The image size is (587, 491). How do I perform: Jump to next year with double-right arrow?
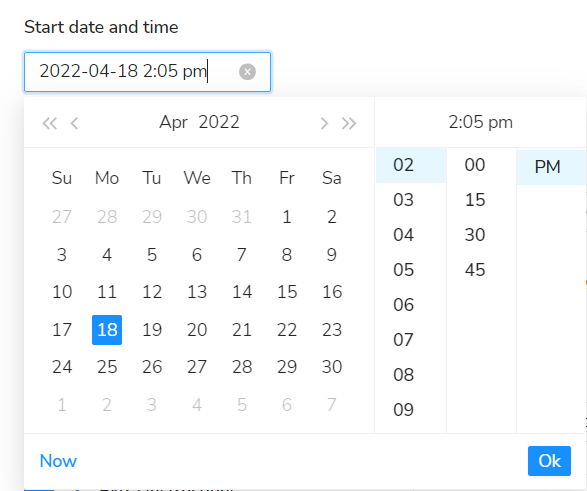(x=349, y=123)
